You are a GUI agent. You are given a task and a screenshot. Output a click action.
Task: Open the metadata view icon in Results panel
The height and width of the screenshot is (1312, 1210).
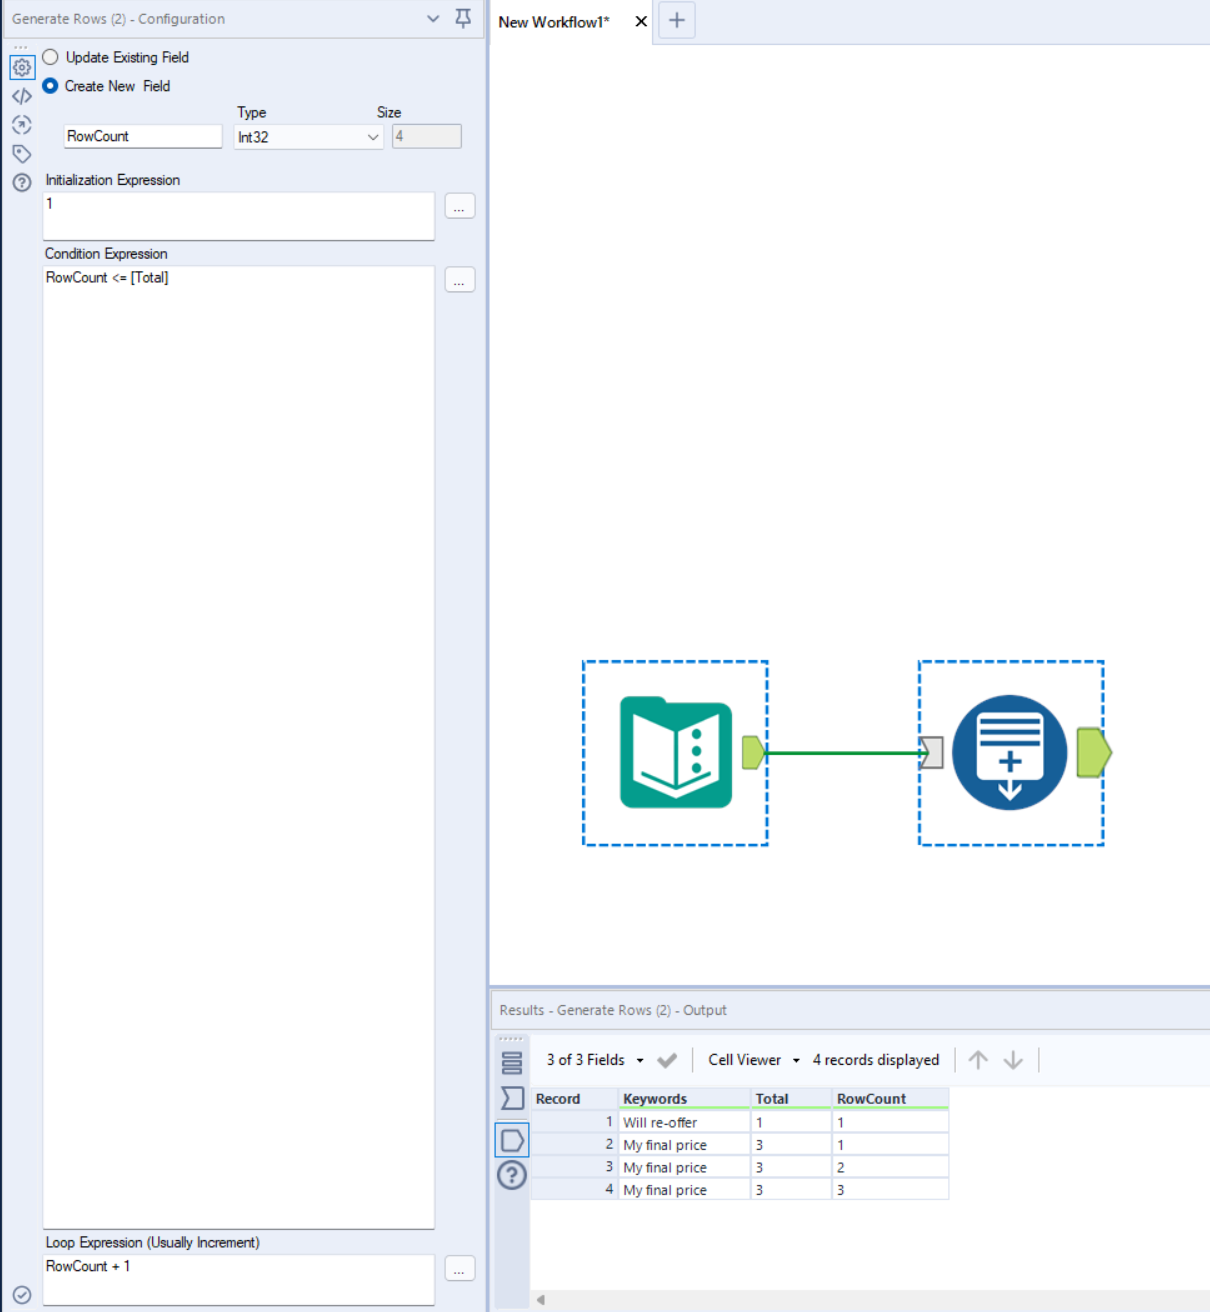pyautogui.click(x=512, y=1060)
